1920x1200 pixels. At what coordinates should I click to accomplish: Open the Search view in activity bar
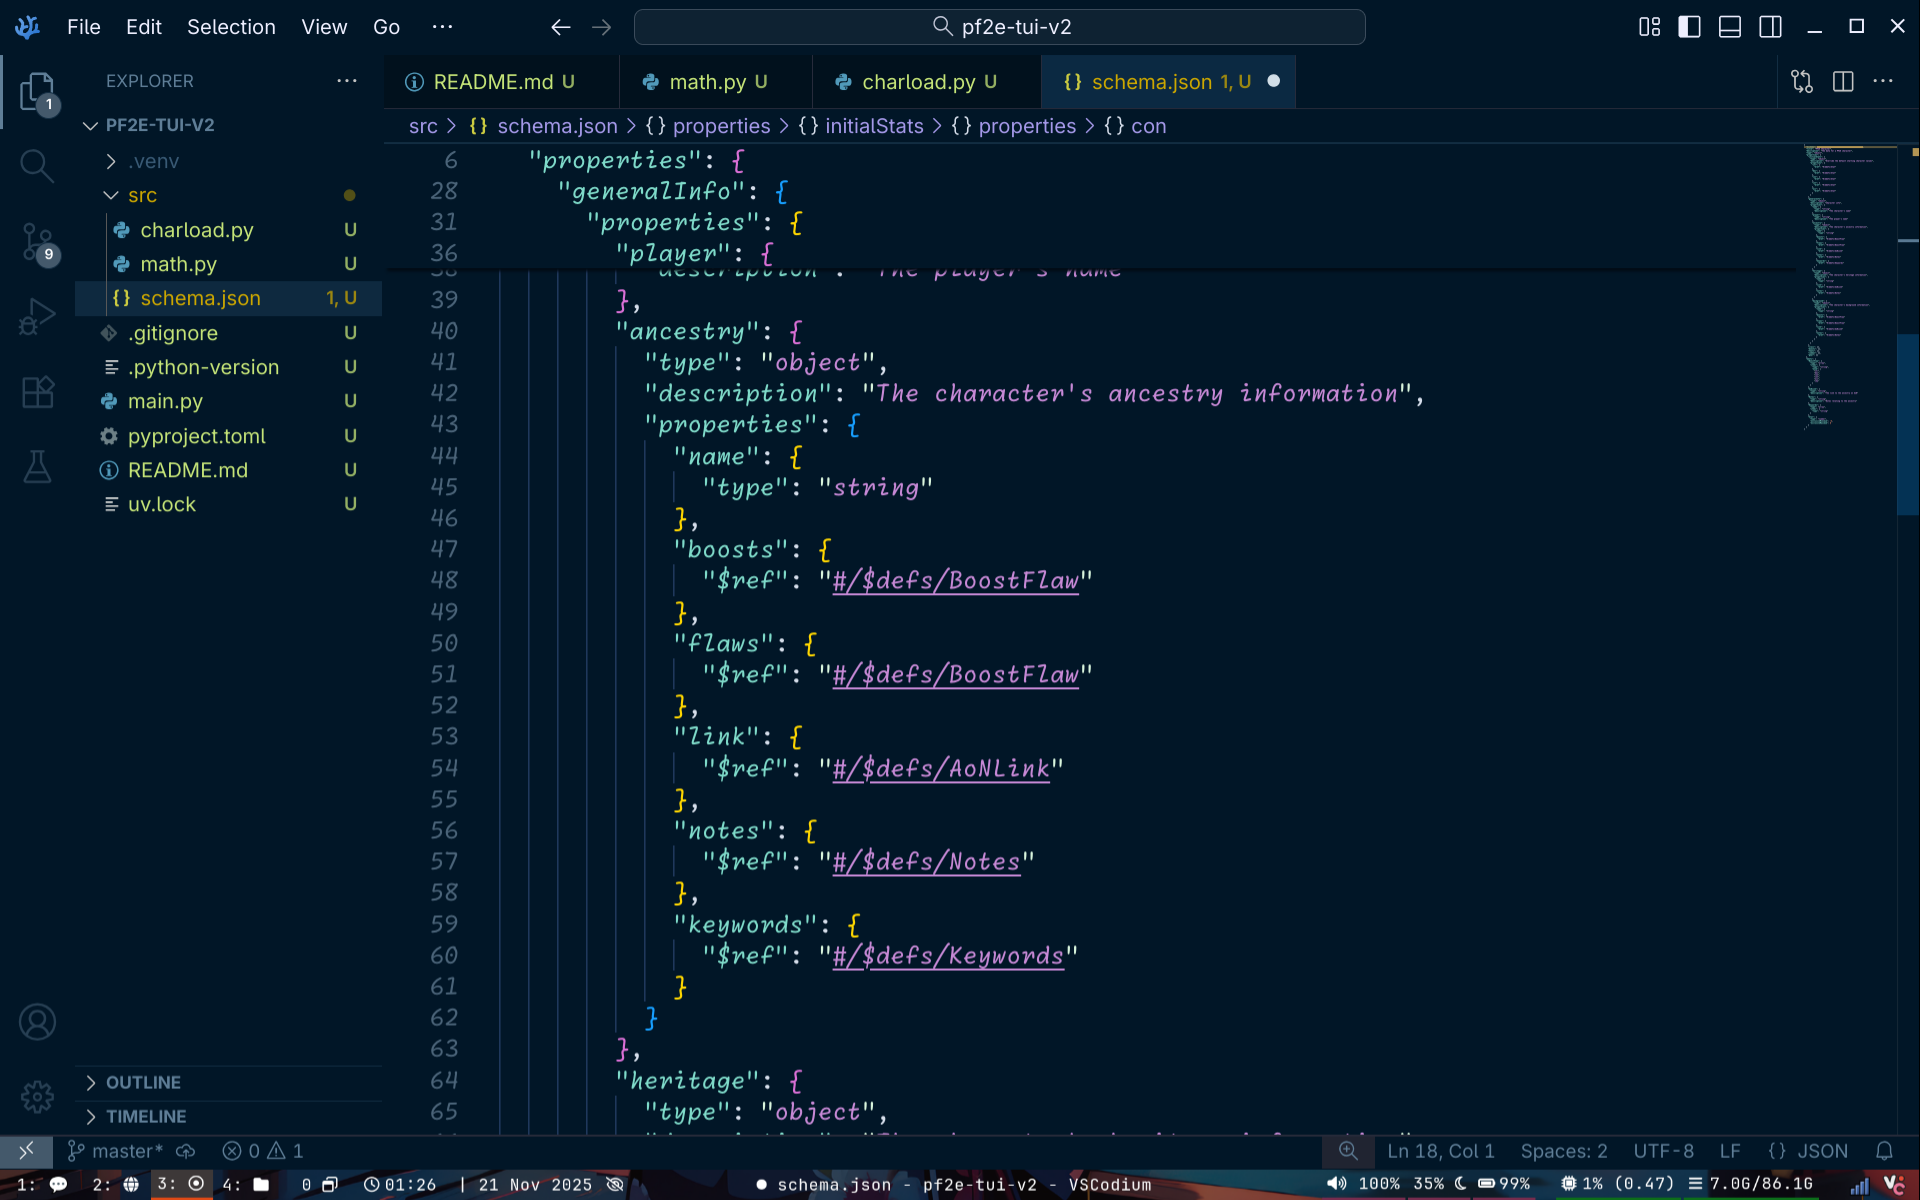click(37, 165)
